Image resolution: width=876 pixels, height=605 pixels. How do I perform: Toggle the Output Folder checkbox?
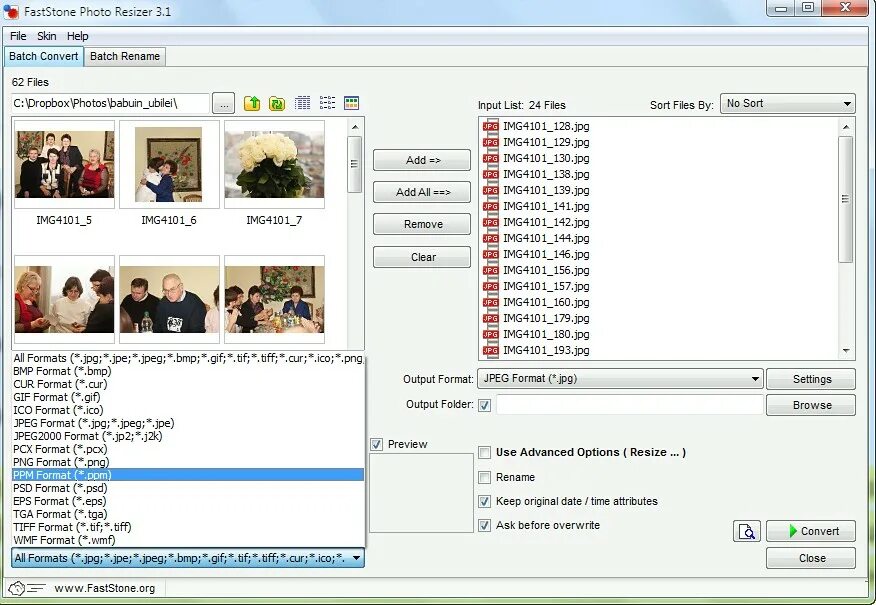point(484,405)
